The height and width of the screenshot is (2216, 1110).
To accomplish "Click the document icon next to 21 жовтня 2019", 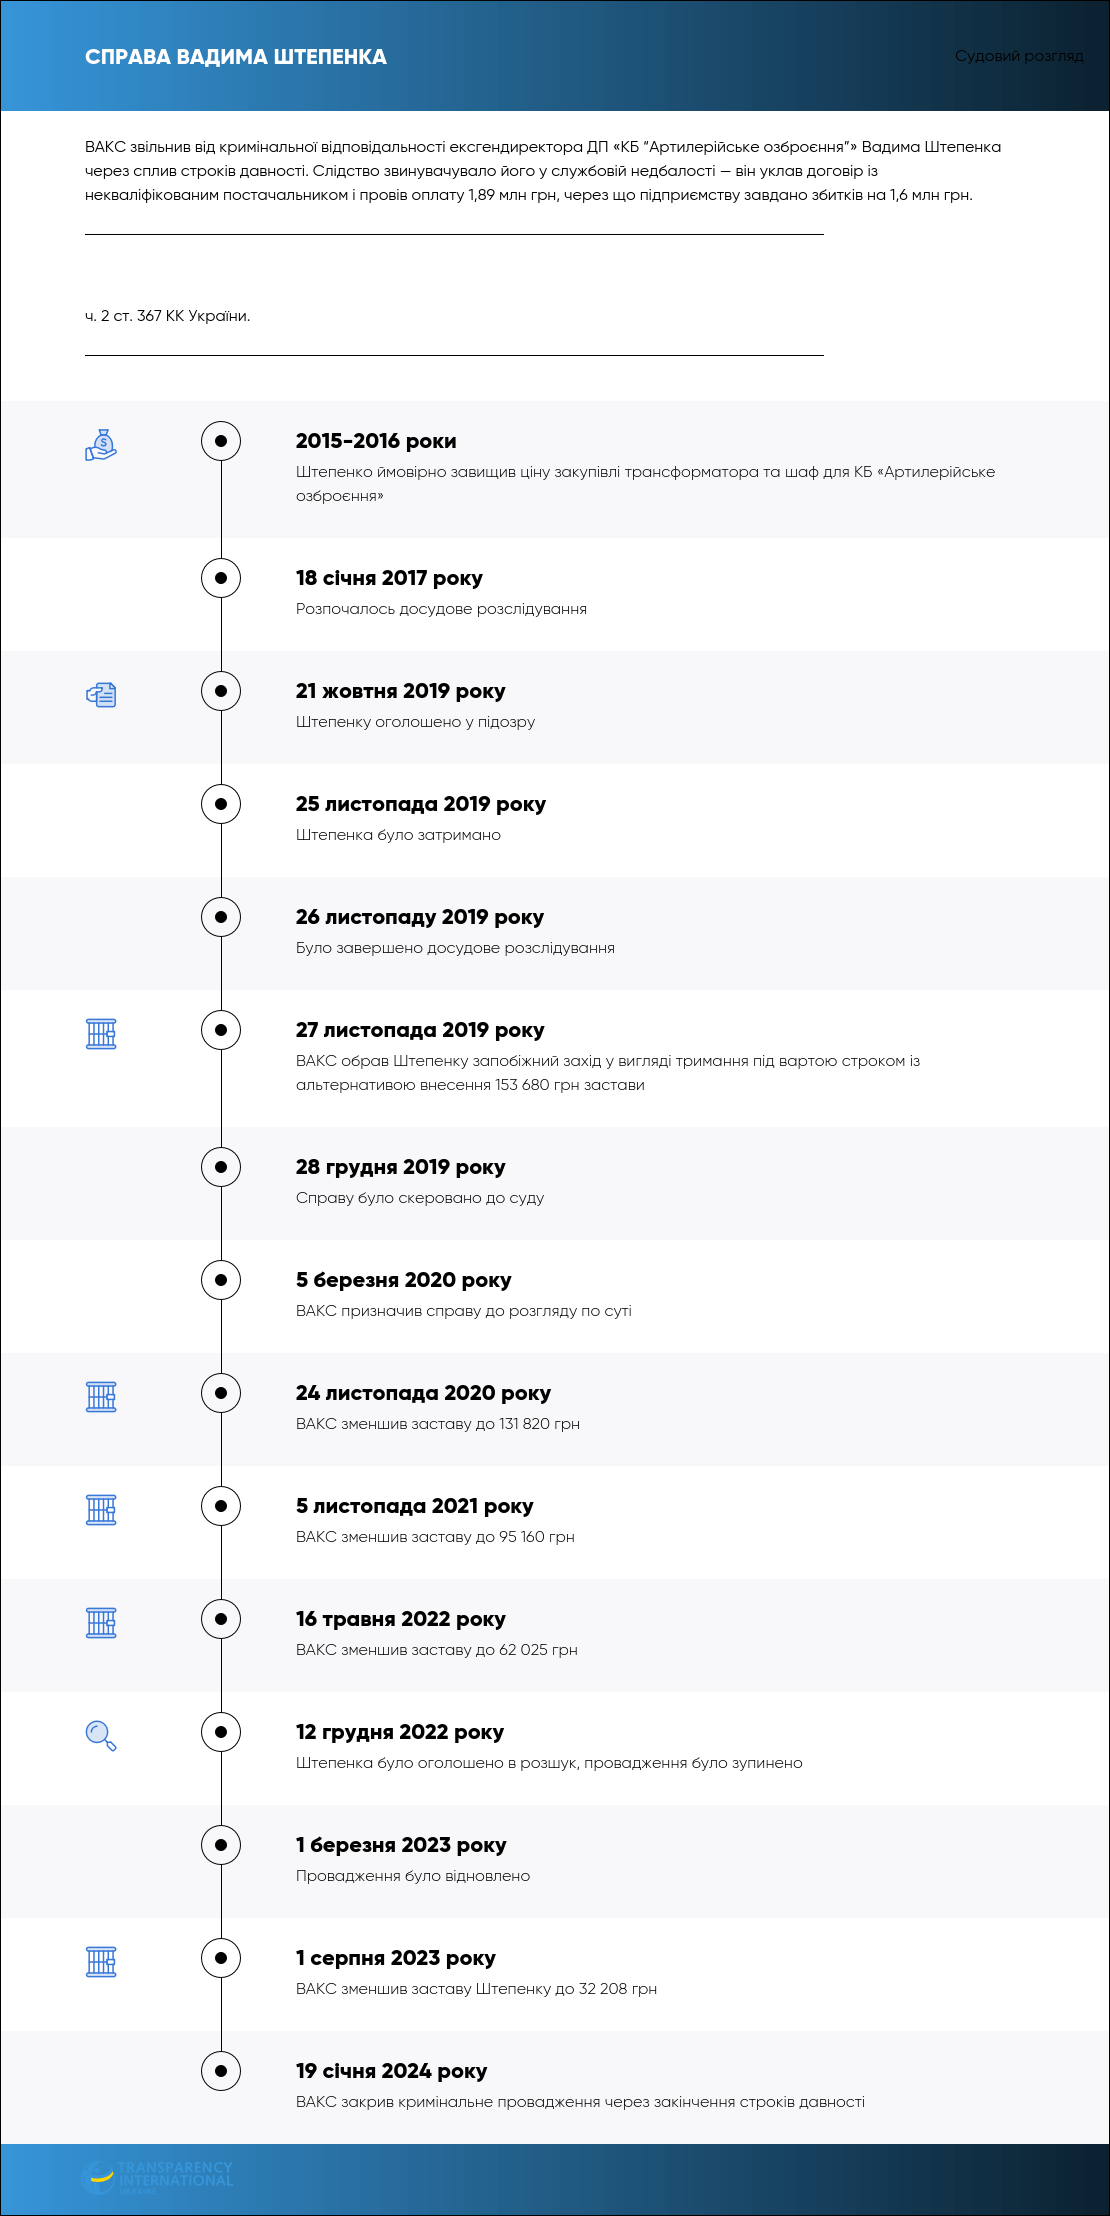I will [101, 694].
